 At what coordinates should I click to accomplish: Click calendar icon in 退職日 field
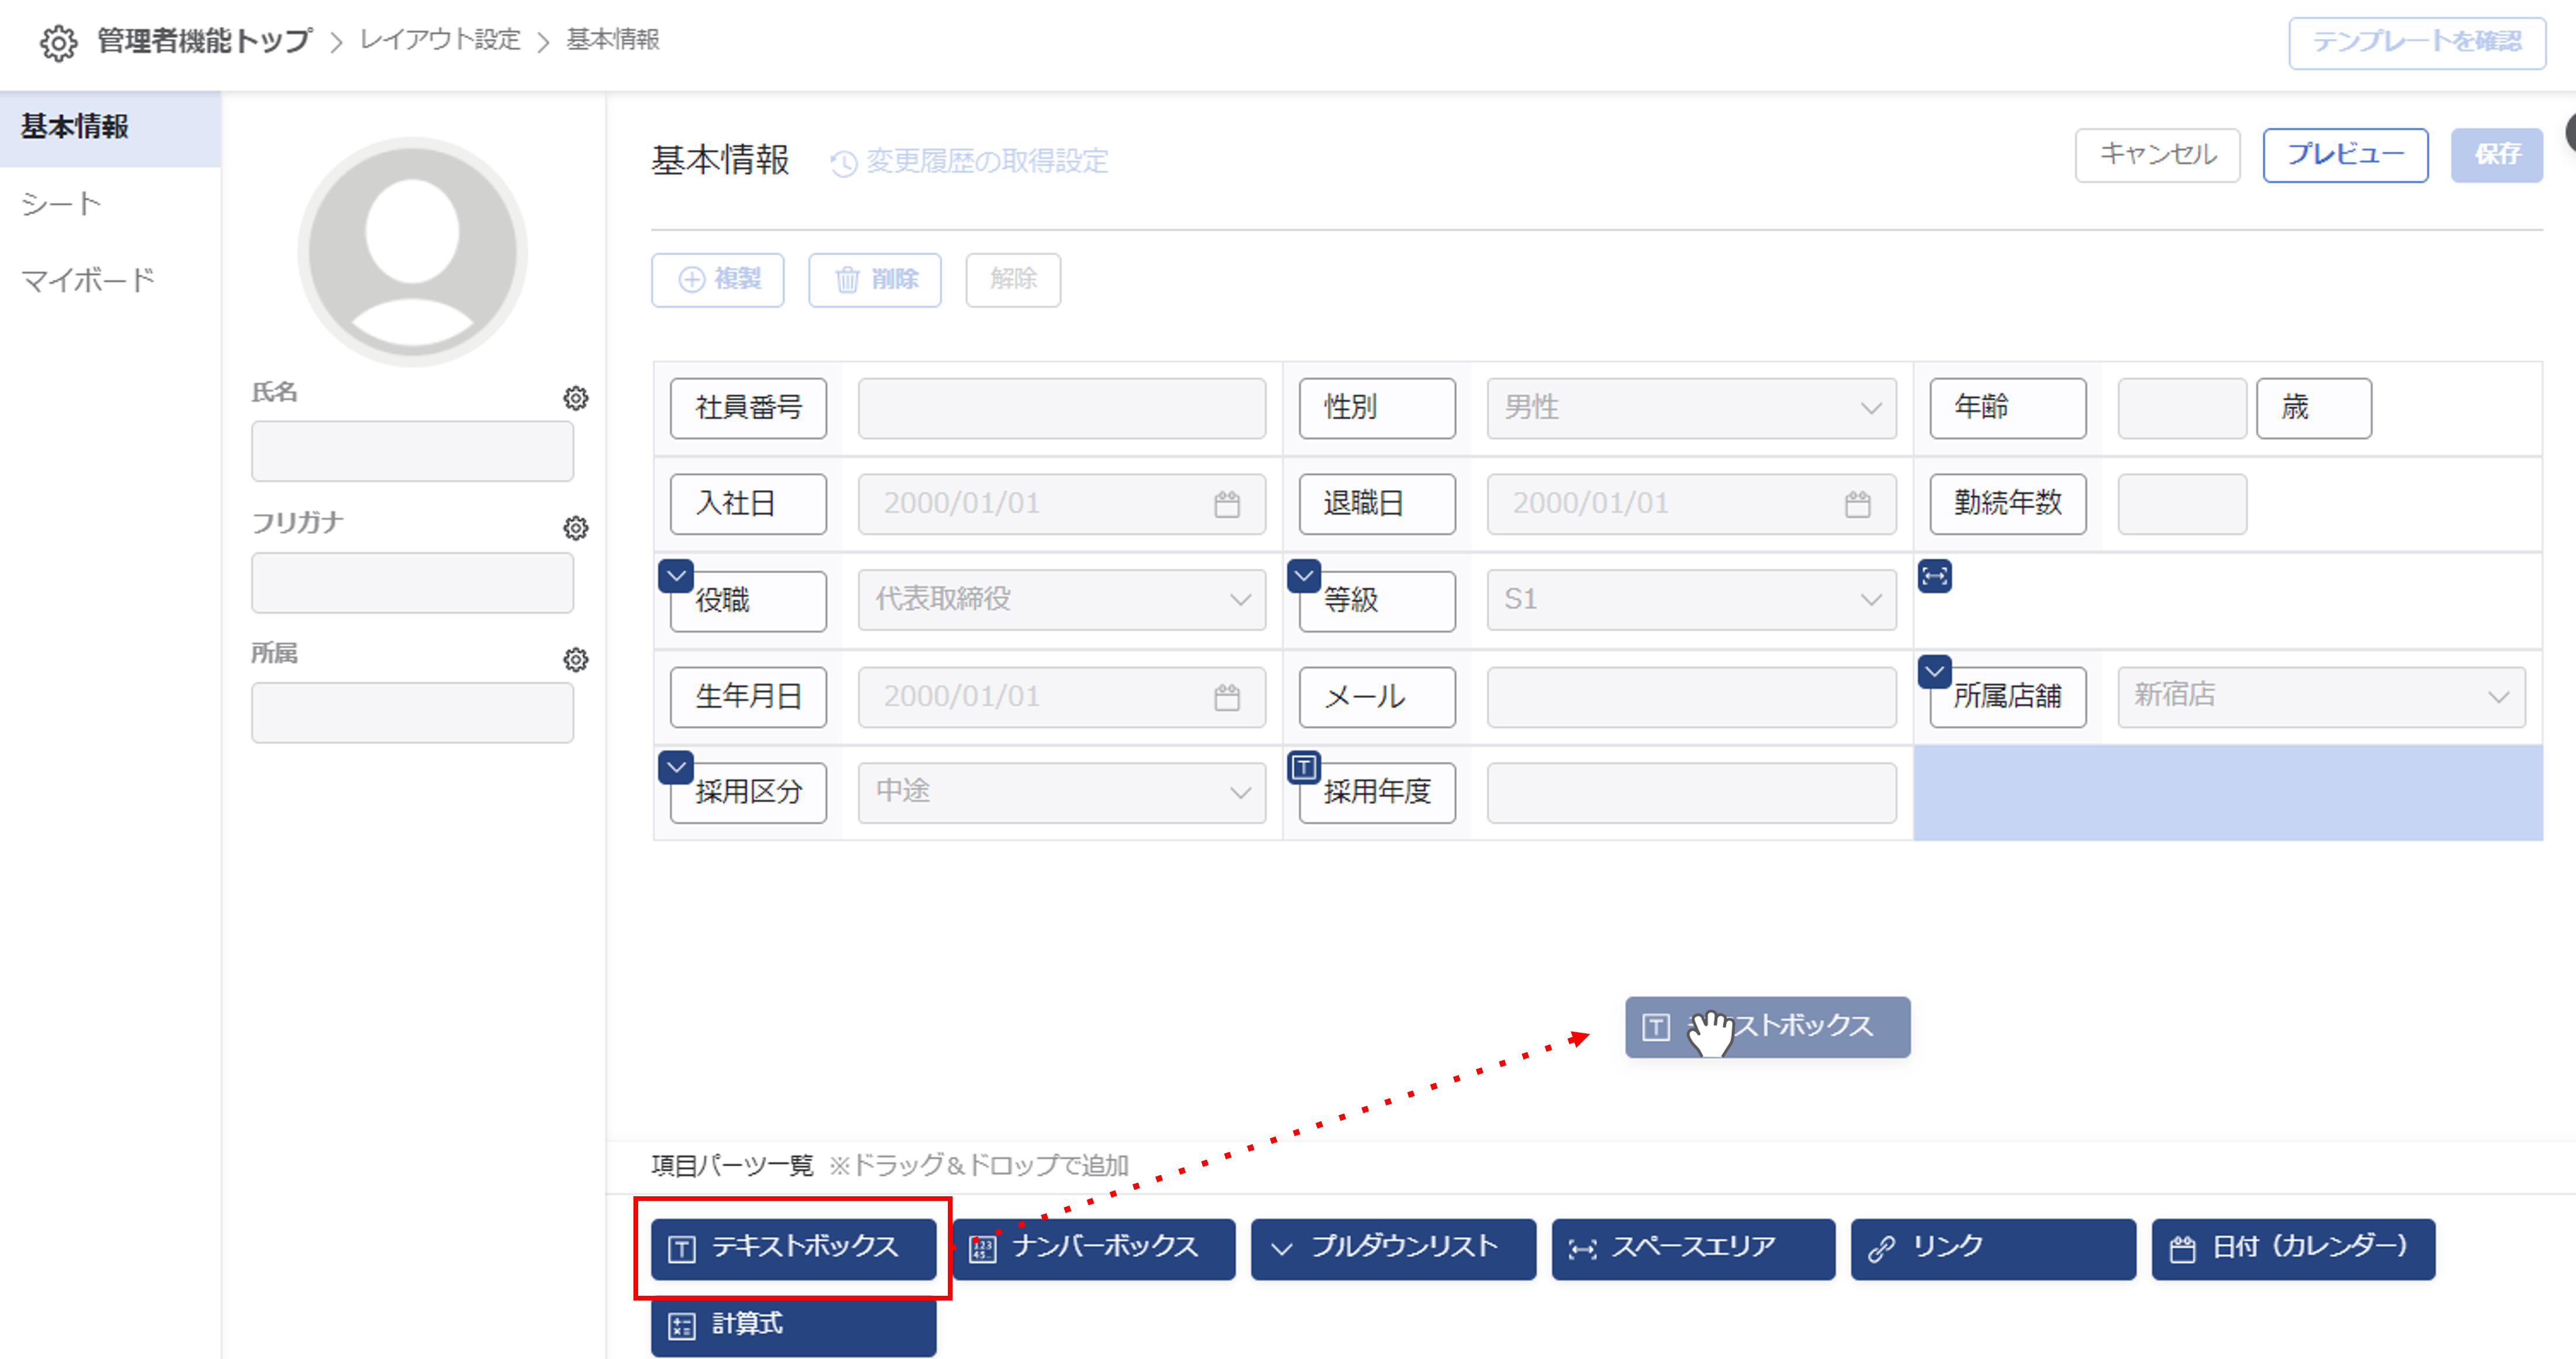[1857, 504]
